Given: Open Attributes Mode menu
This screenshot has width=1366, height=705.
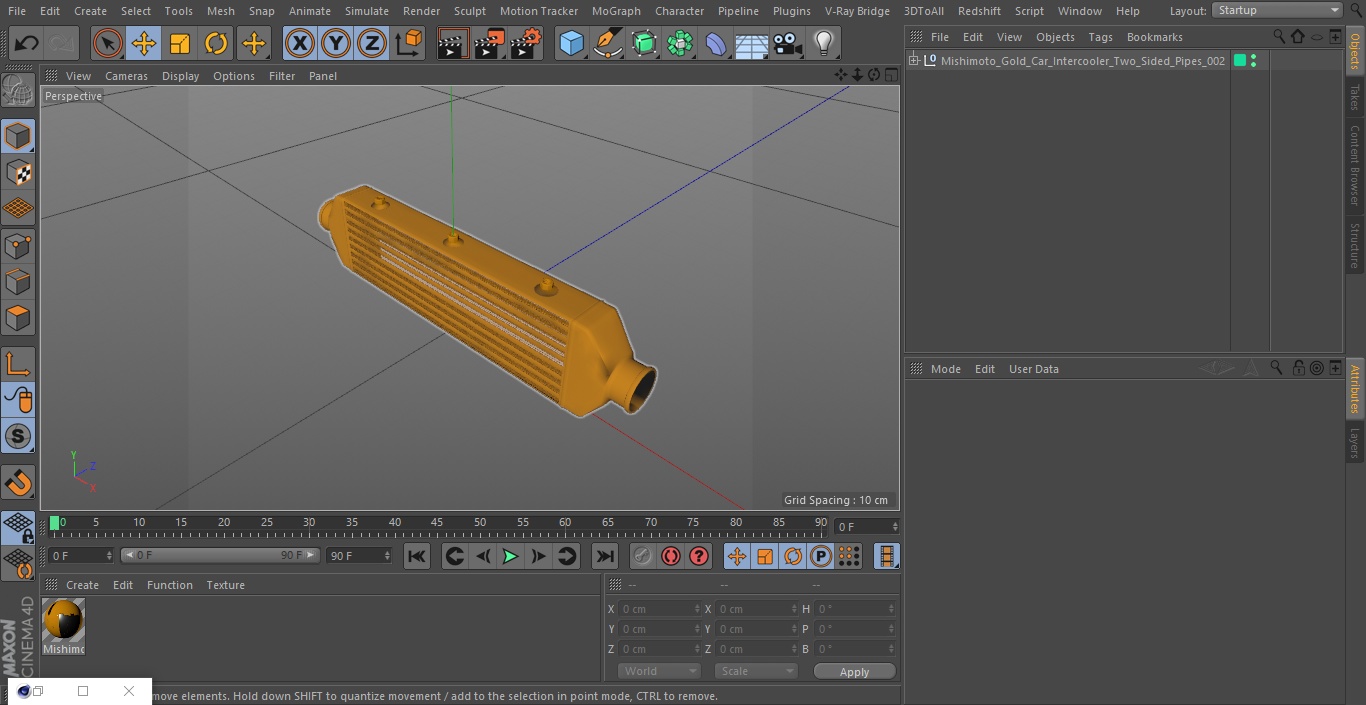Looking at the screenshot, I should (945, 369).
